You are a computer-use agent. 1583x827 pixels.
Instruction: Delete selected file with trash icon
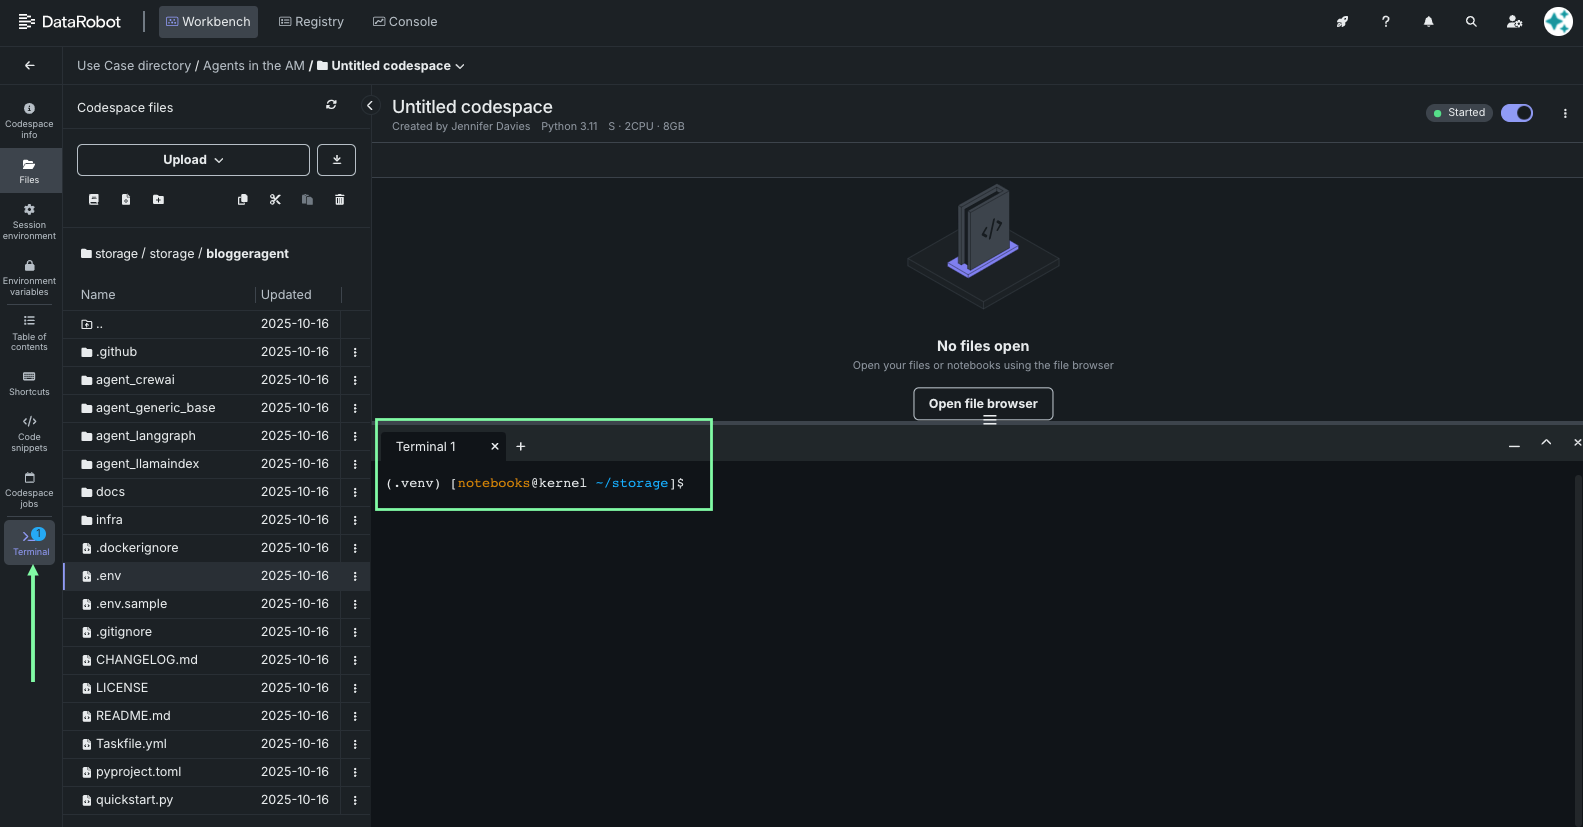(340, 200)
